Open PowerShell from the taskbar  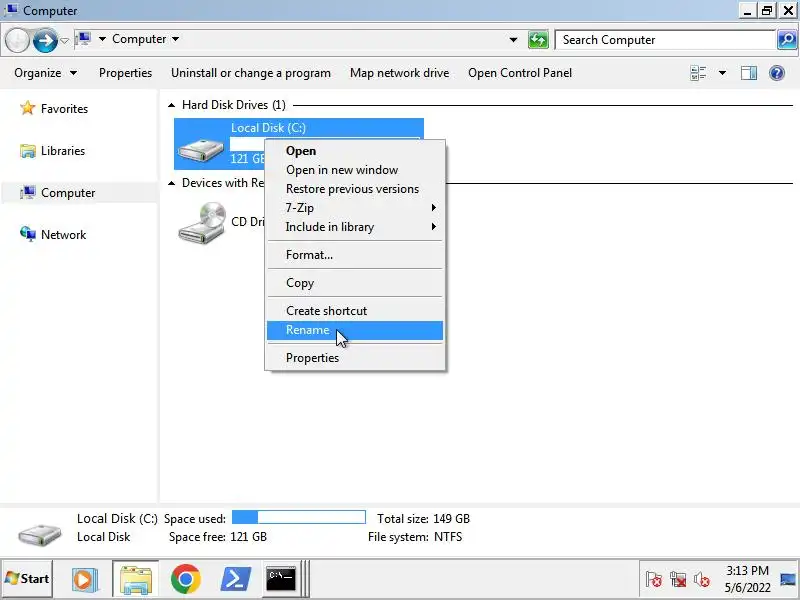(235, 579)
